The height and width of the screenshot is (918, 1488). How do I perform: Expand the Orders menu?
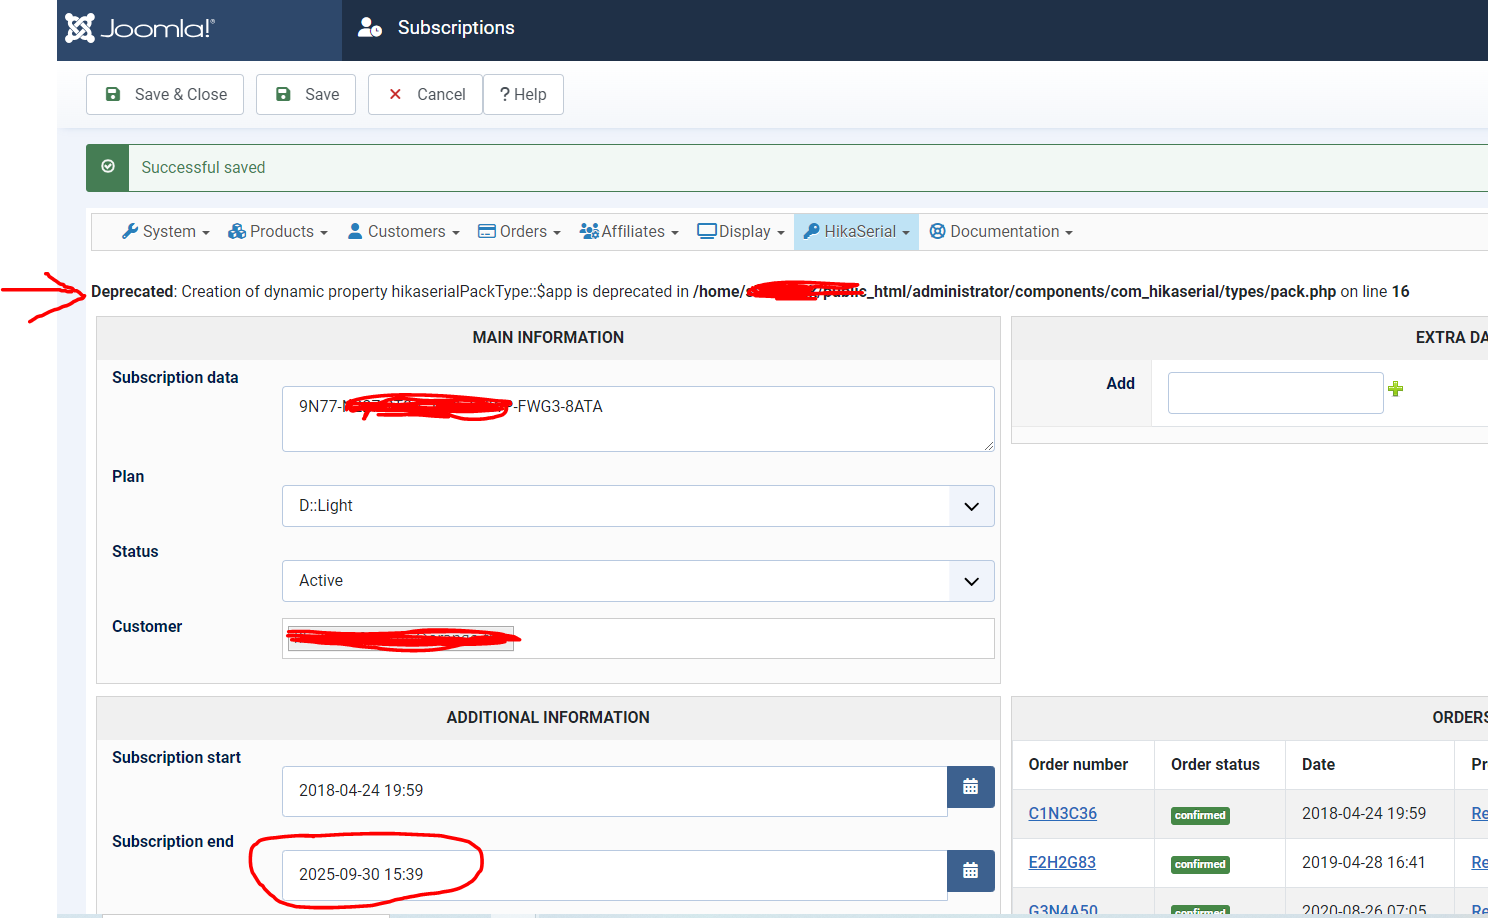click(x=519, y=232)
